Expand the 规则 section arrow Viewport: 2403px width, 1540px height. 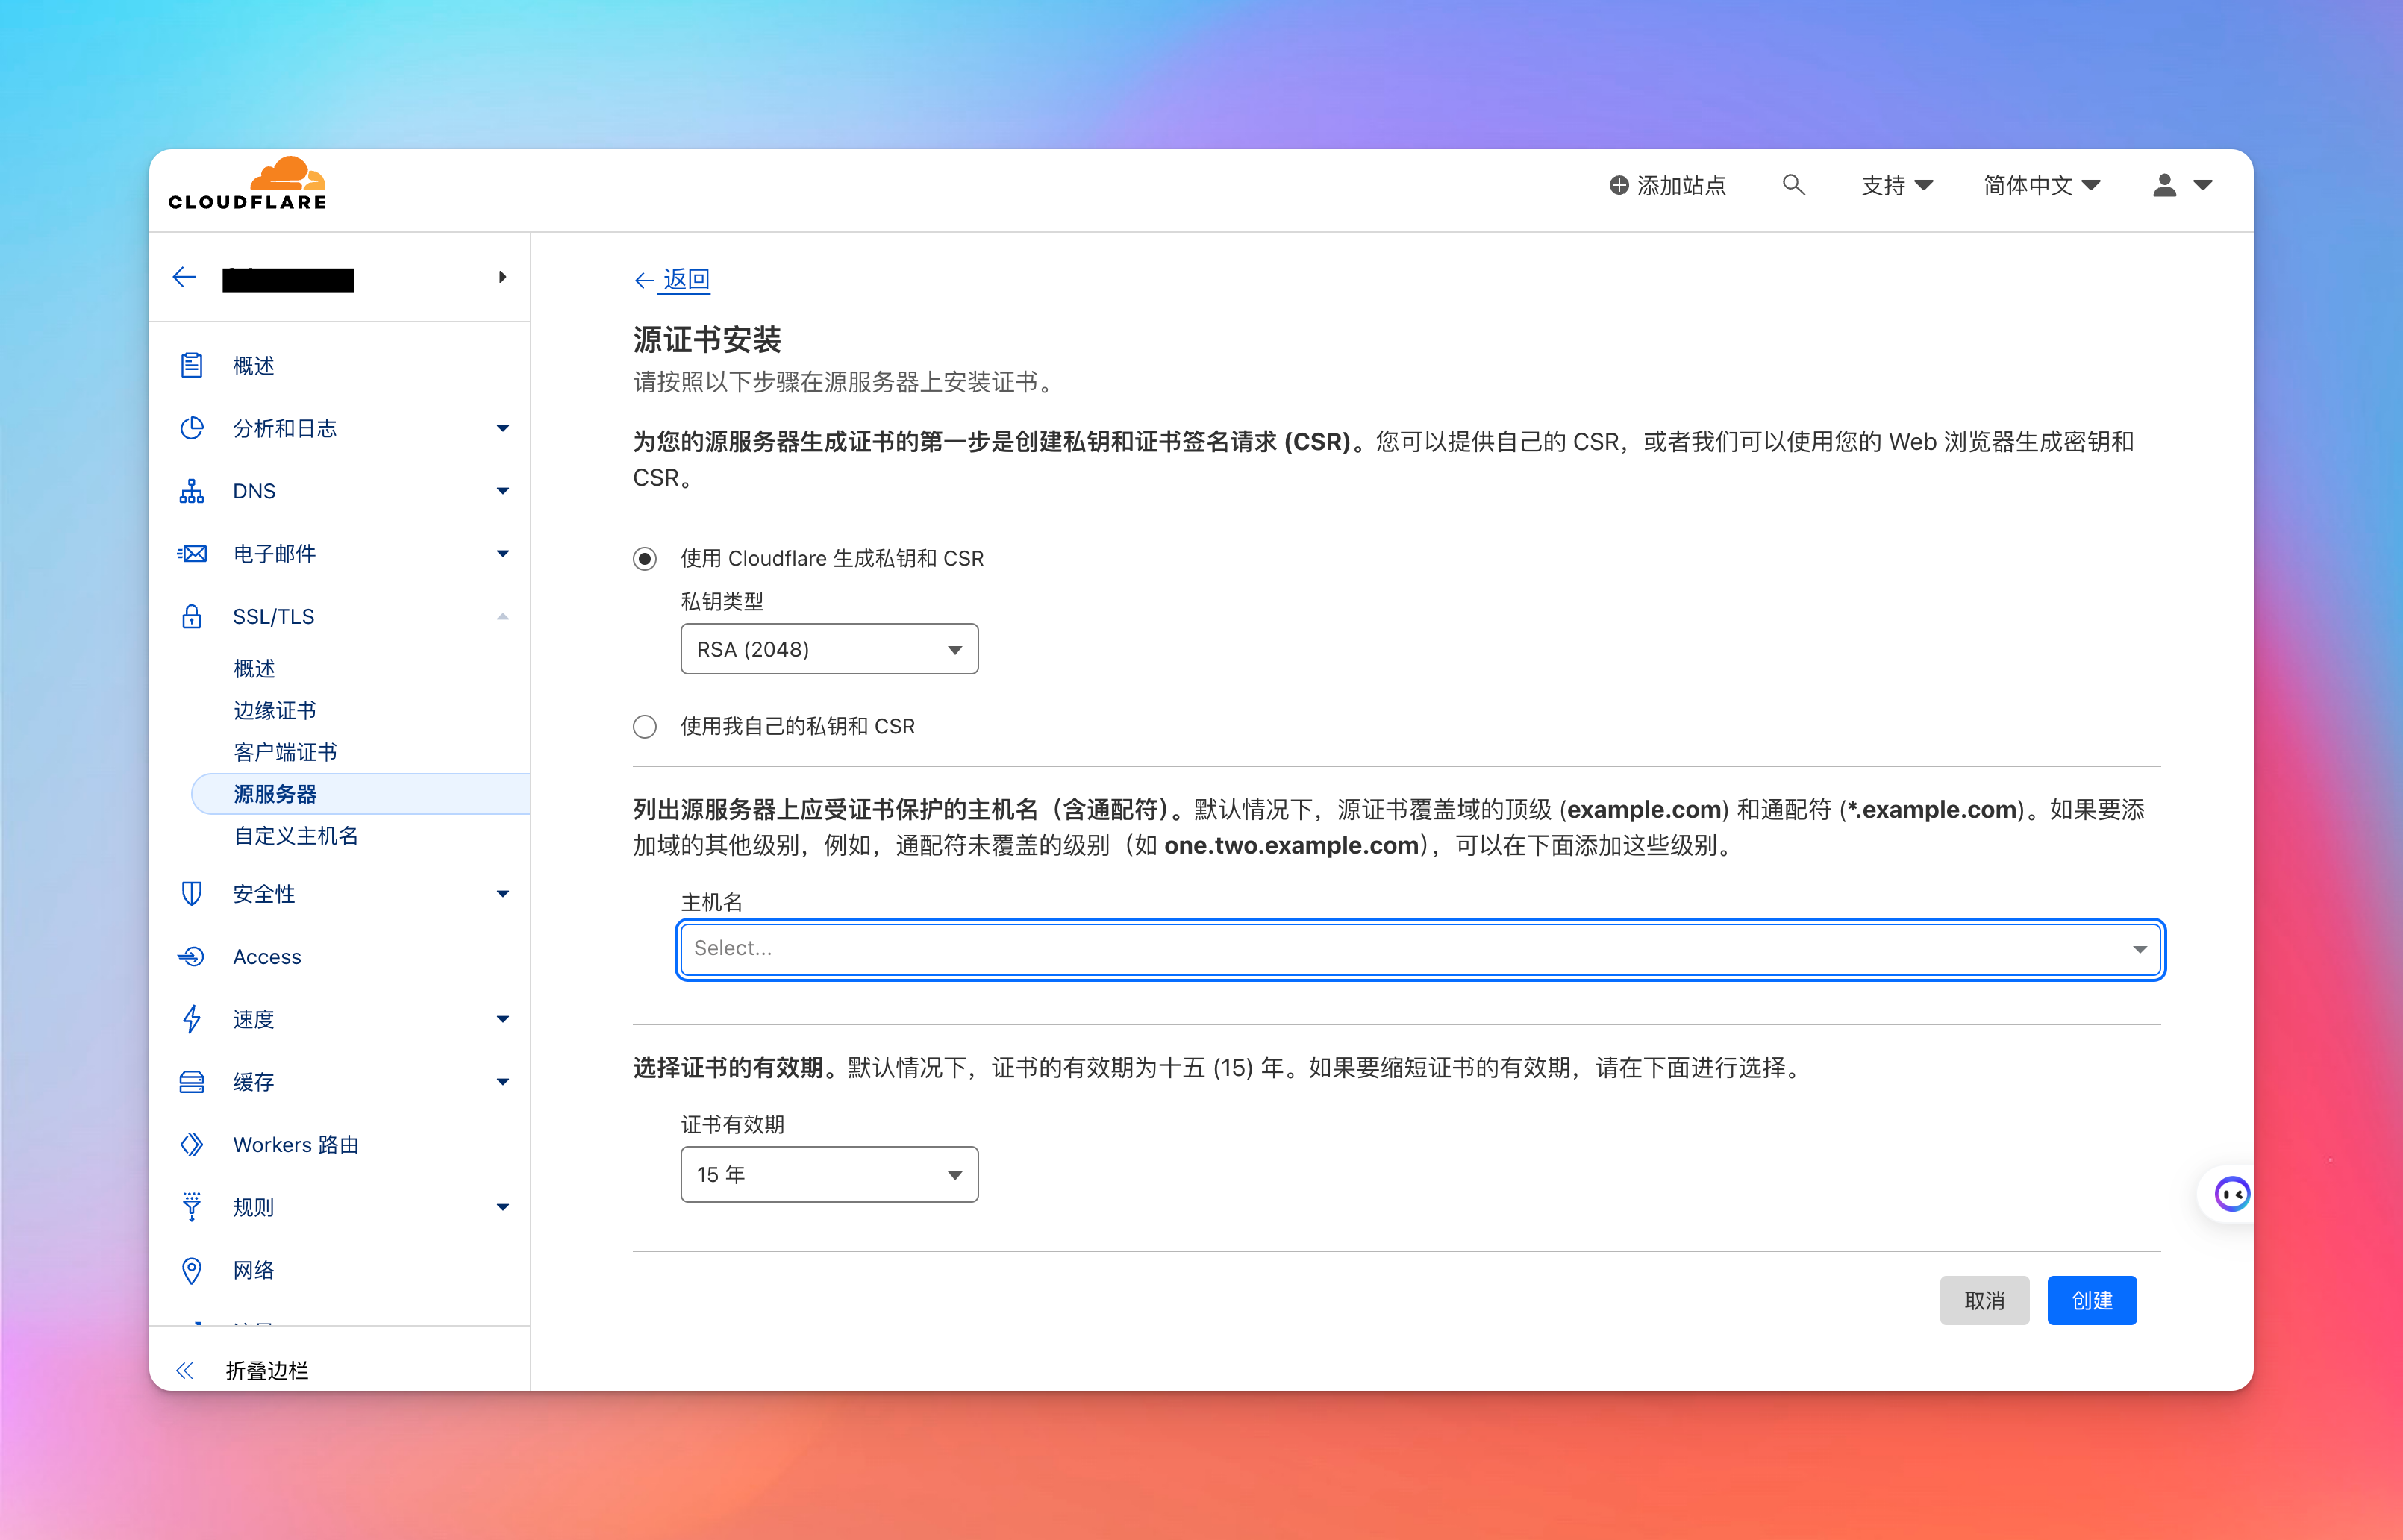click(x=503, y=1206)
